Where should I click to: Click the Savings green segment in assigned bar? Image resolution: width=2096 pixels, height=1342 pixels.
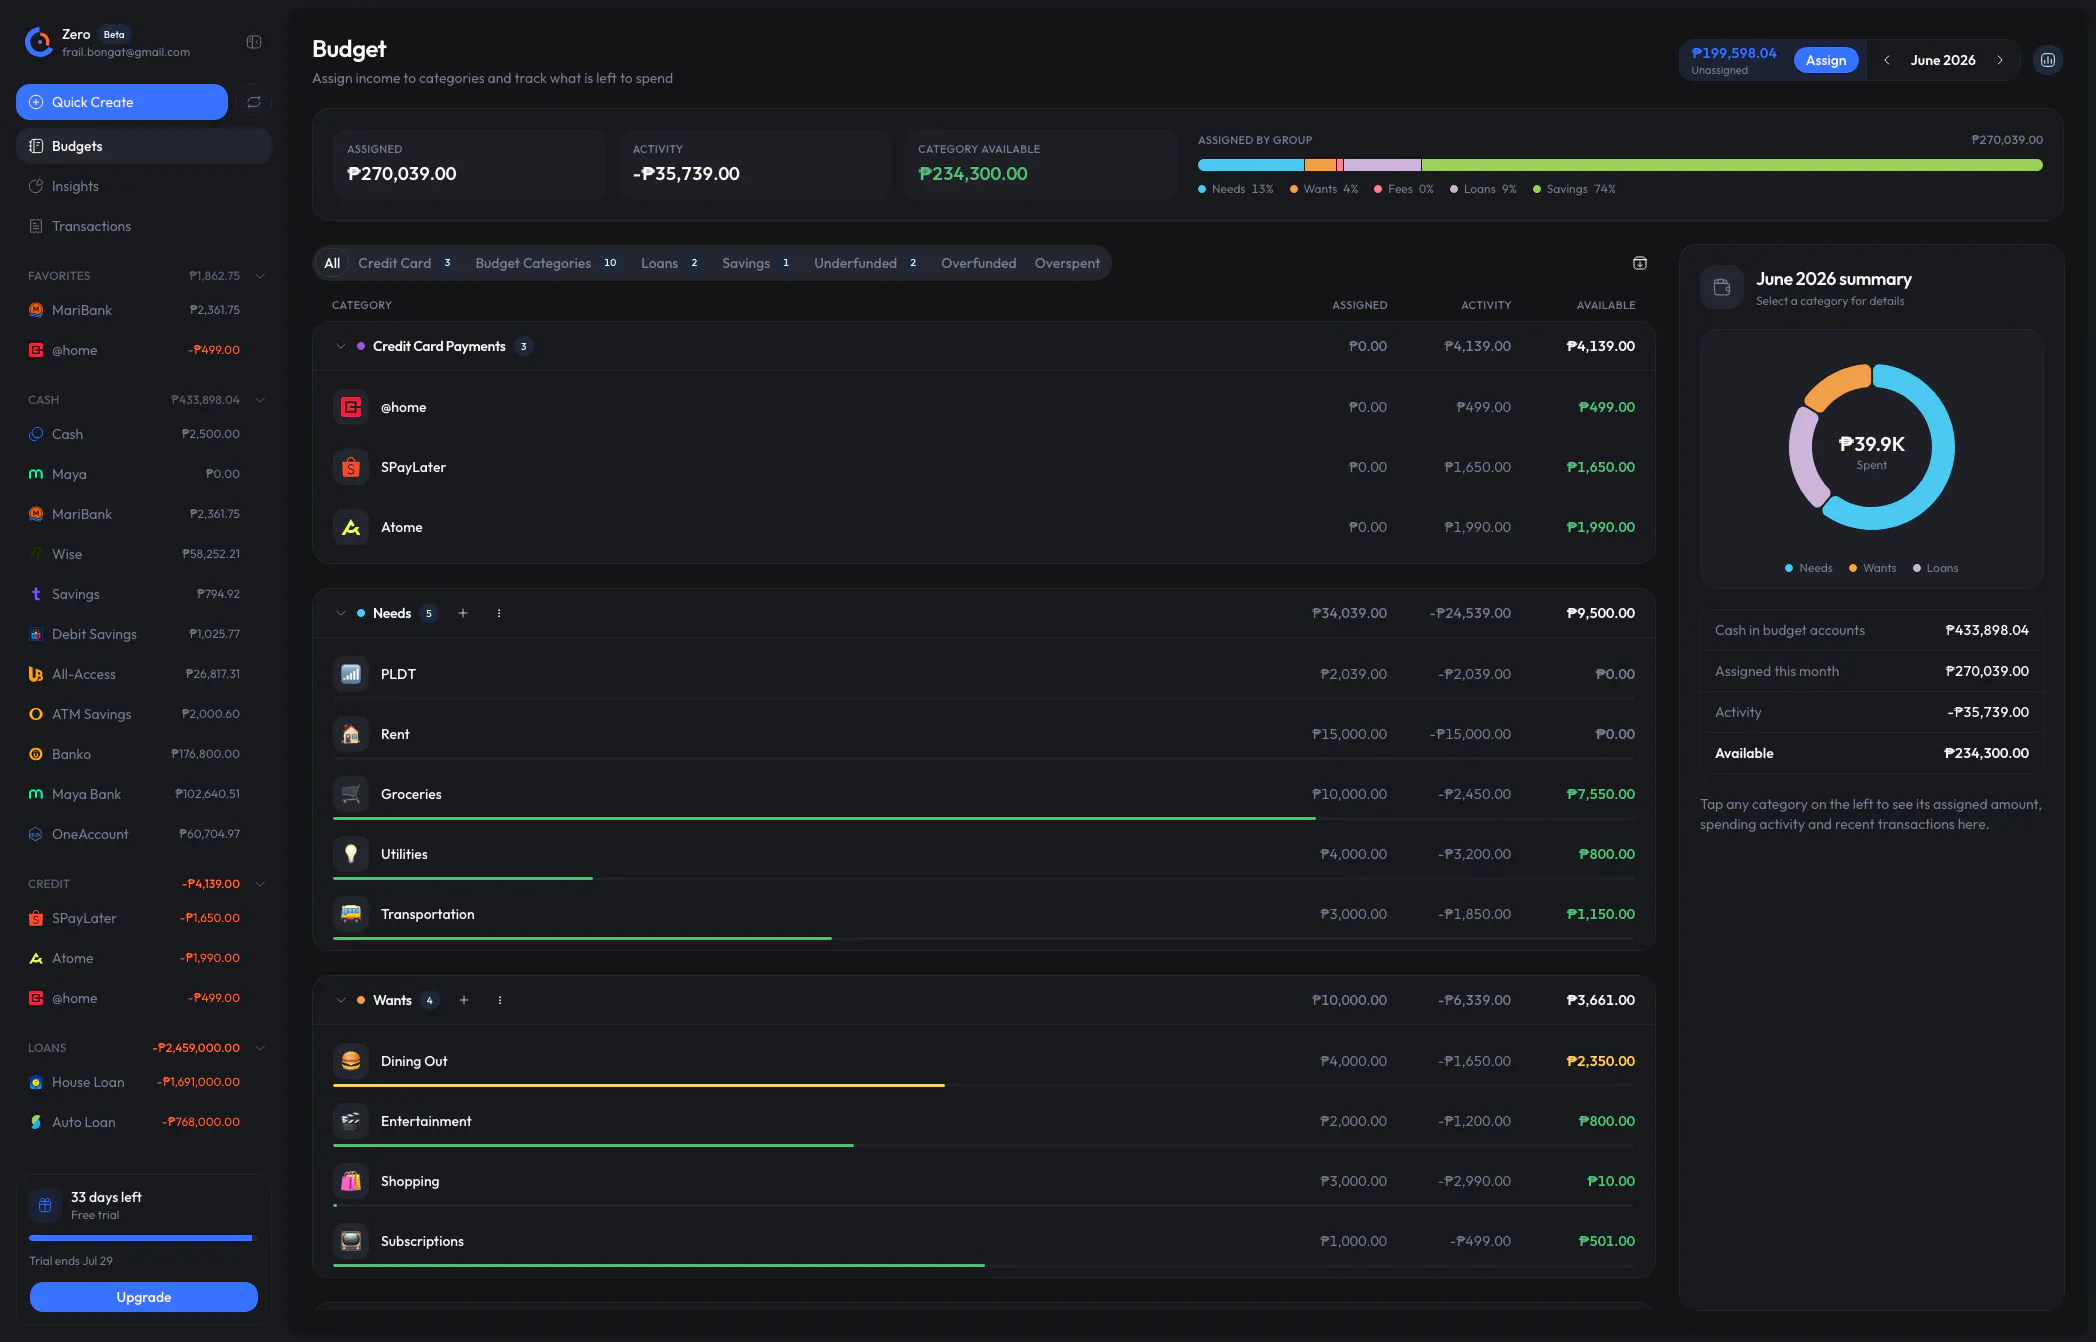tap(1732, 165)
